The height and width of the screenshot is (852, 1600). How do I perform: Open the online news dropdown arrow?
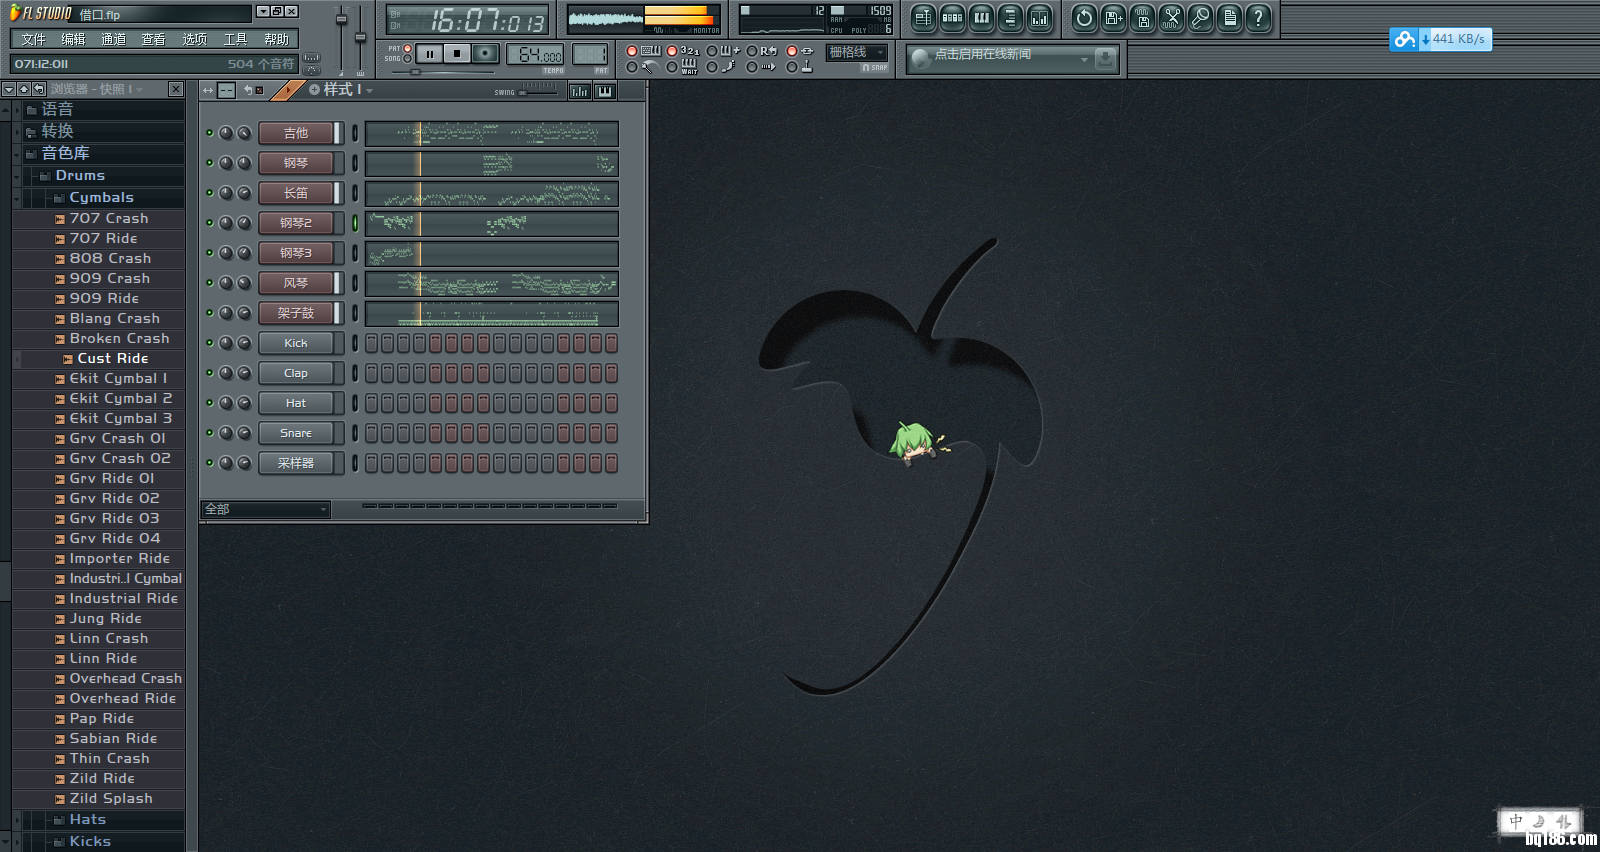coord(1084,60)
